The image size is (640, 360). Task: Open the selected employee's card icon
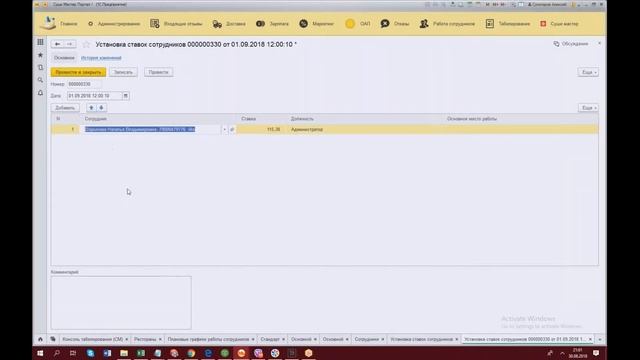click(x=232, y=129)
